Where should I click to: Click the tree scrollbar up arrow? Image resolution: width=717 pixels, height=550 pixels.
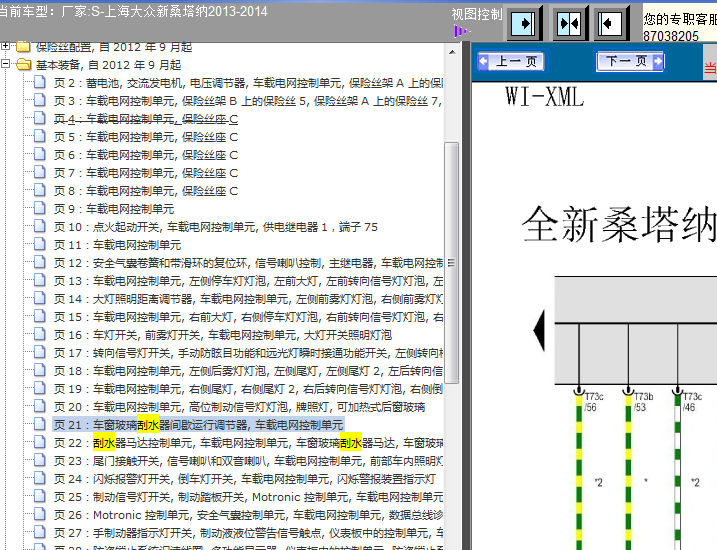click(452, 52)
